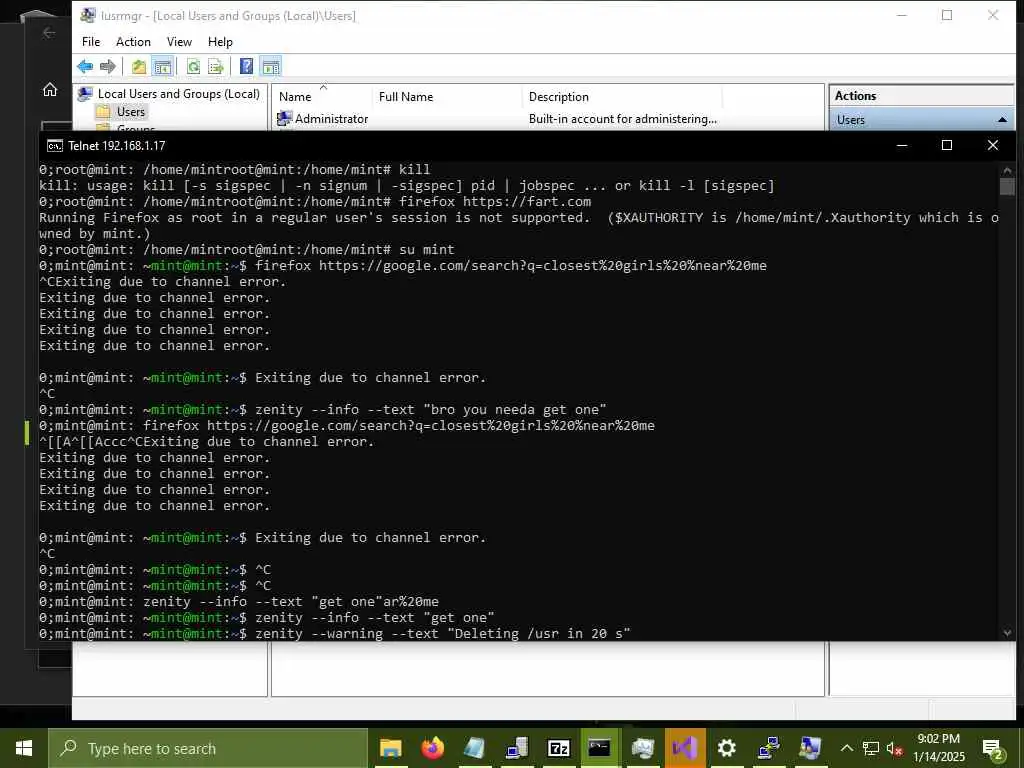This screenshot has width=1024, height=768.
Task: Click the Export List toolbar icon
Action: (216, 67)
